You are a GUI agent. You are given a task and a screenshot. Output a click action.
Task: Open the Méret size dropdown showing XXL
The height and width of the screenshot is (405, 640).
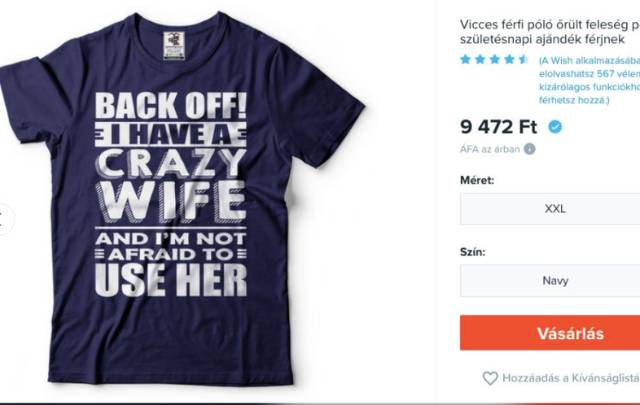(550, 209)
